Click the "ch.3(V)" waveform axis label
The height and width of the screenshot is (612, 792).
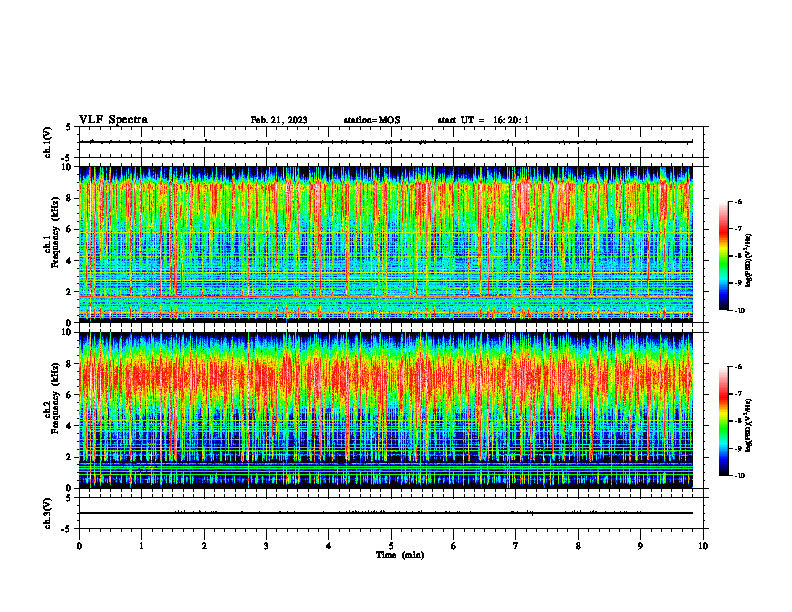[x=47, y=513]
